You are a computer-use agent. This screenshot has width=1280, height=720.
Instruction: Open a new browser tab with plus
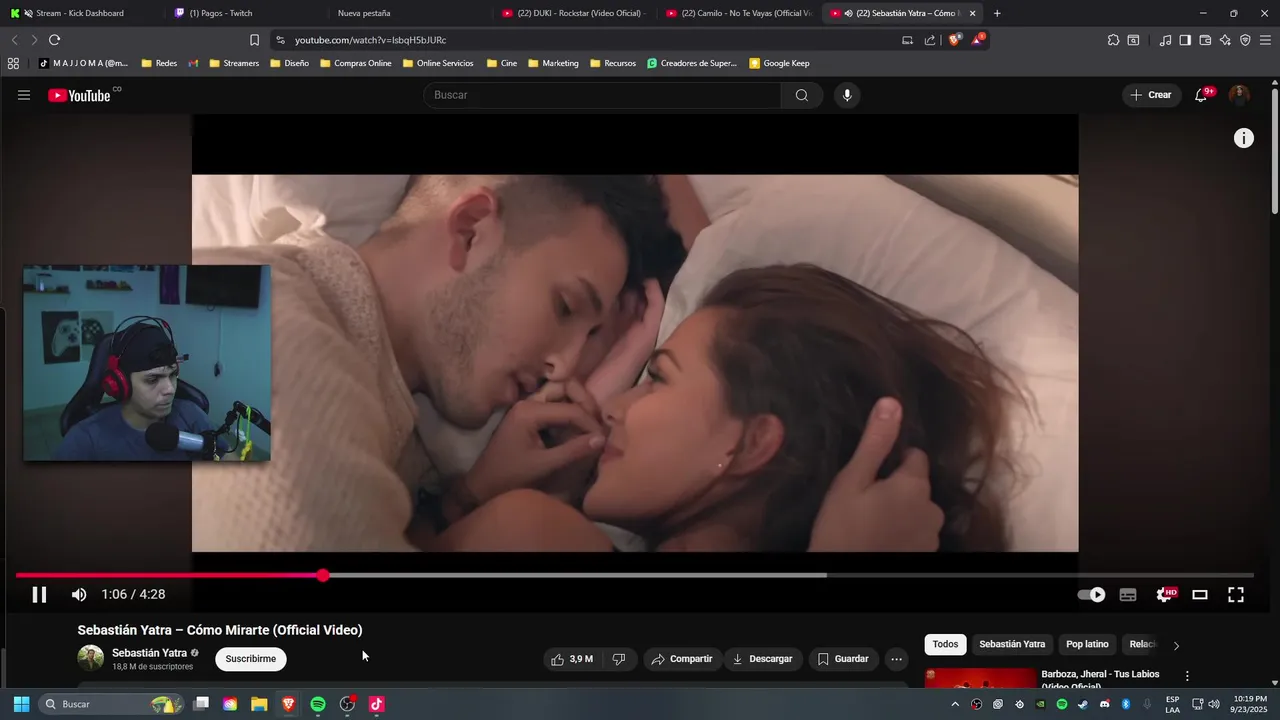tap(997, 13)
